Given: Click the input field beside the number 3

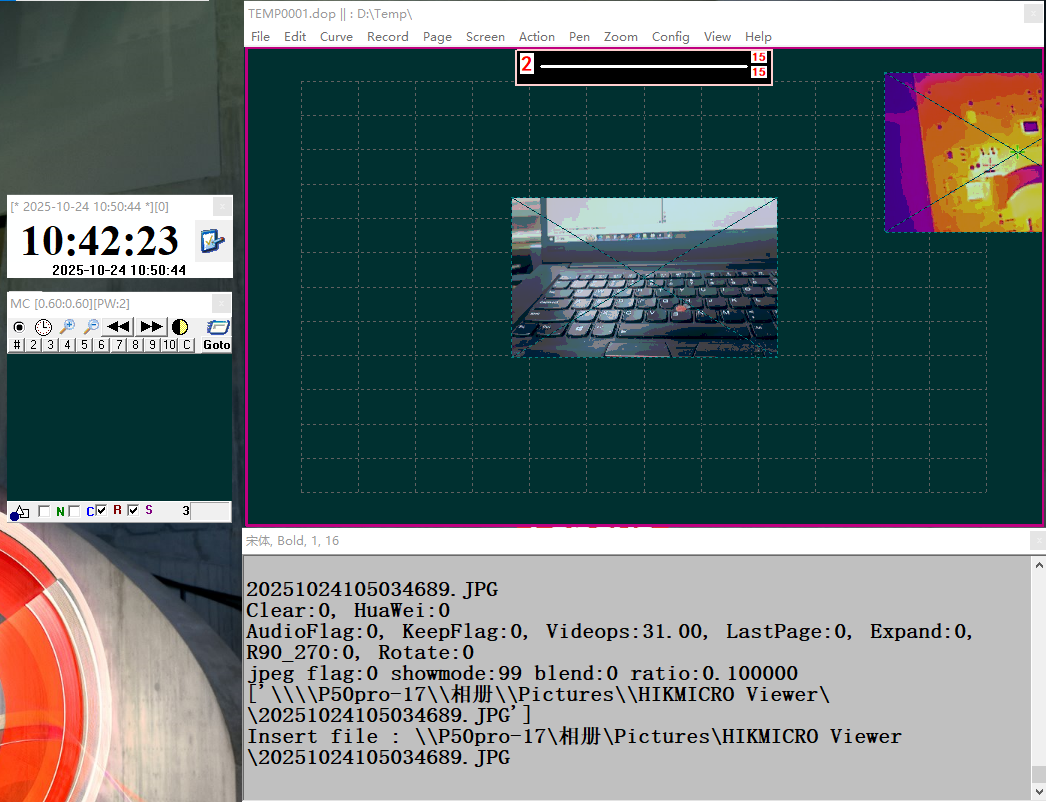Looking at the screenshot, I should point(210,512).
